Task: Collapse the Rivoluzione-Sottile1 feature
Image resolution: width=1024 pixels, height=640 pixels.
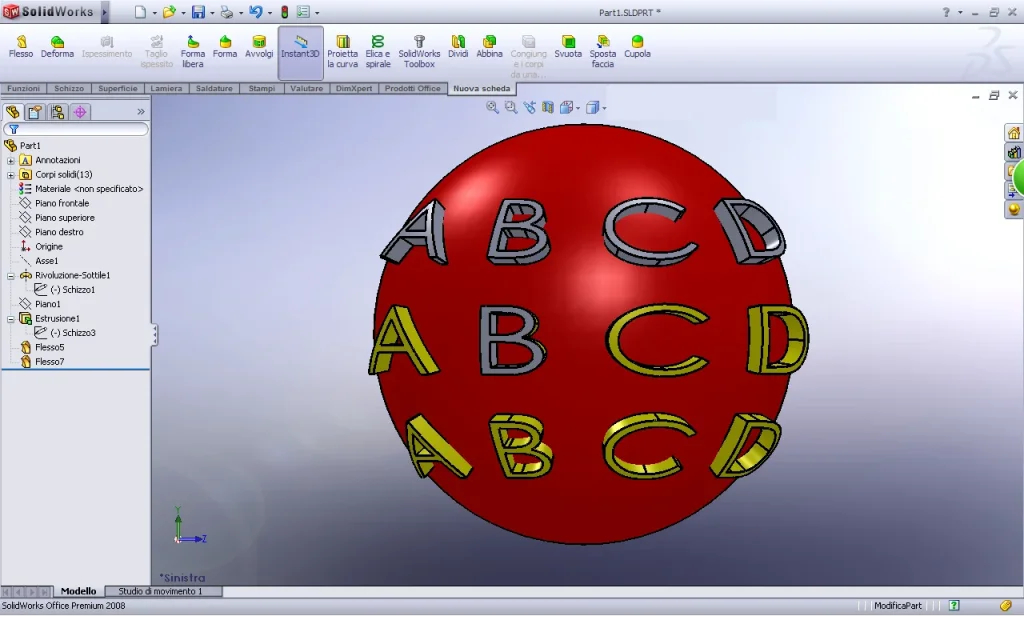Action: pyautogui.click(x=10, y=276)
